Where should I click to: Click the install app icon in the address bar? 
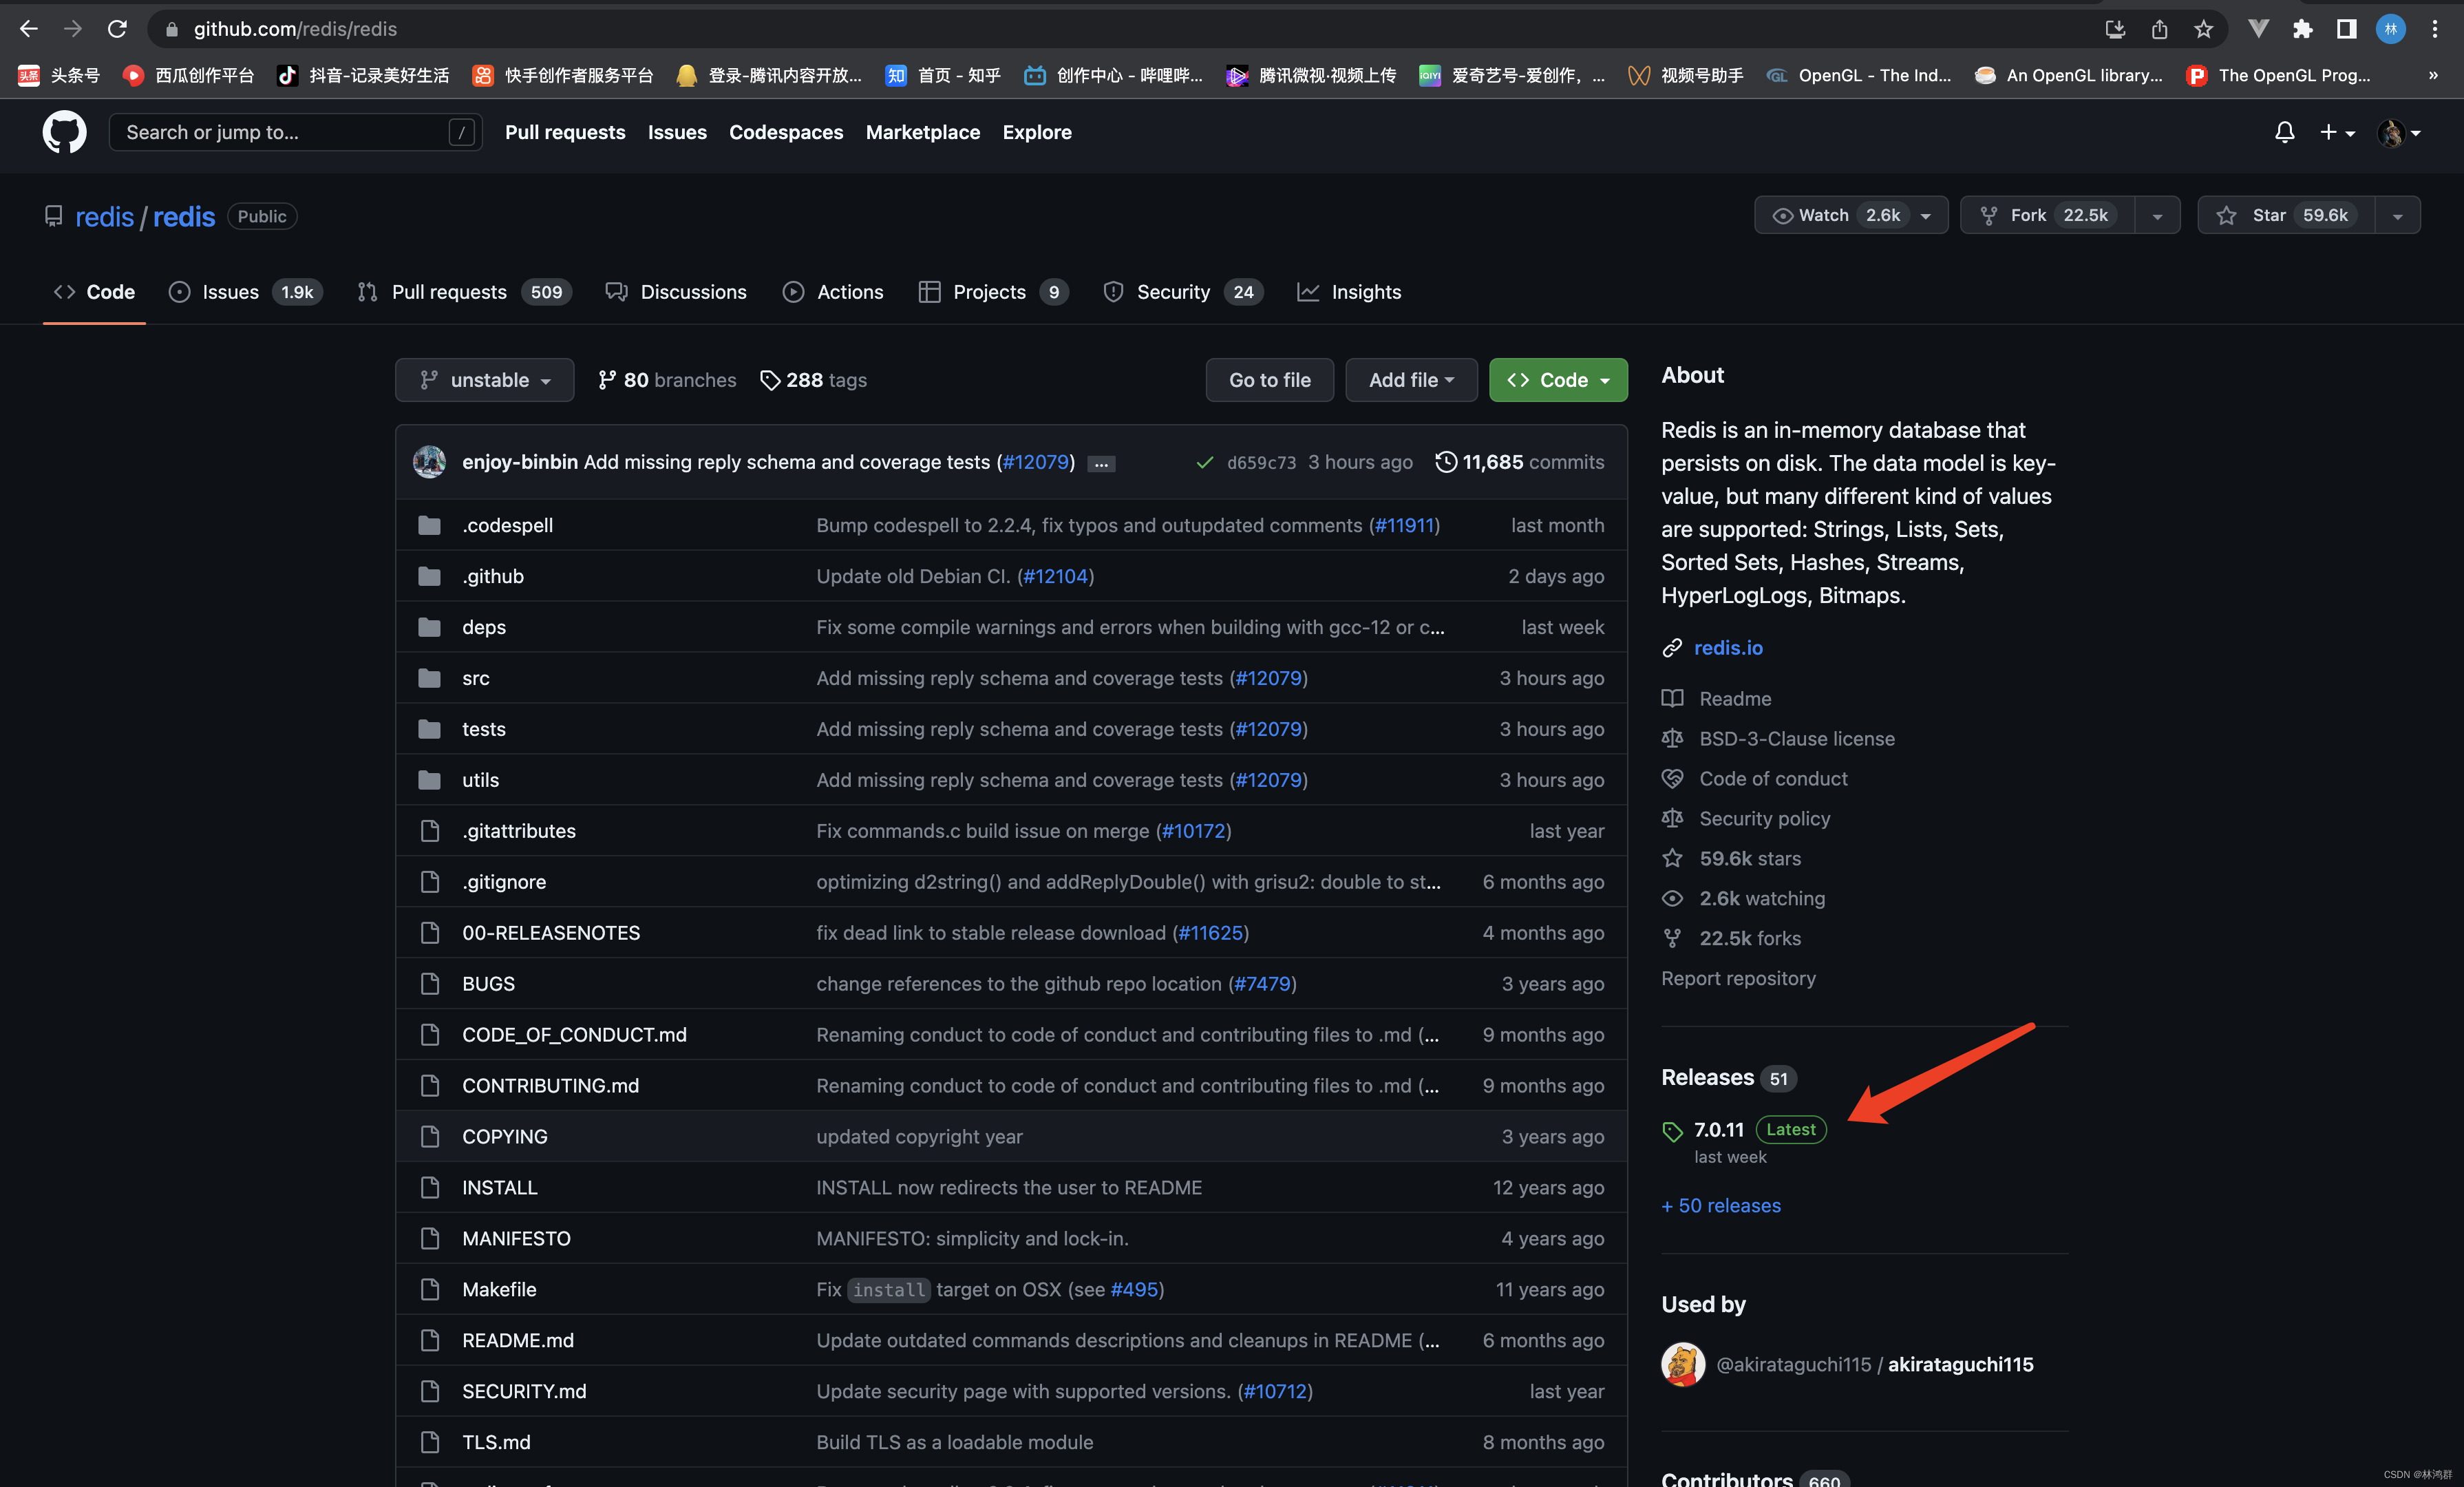pos(2115,29)
